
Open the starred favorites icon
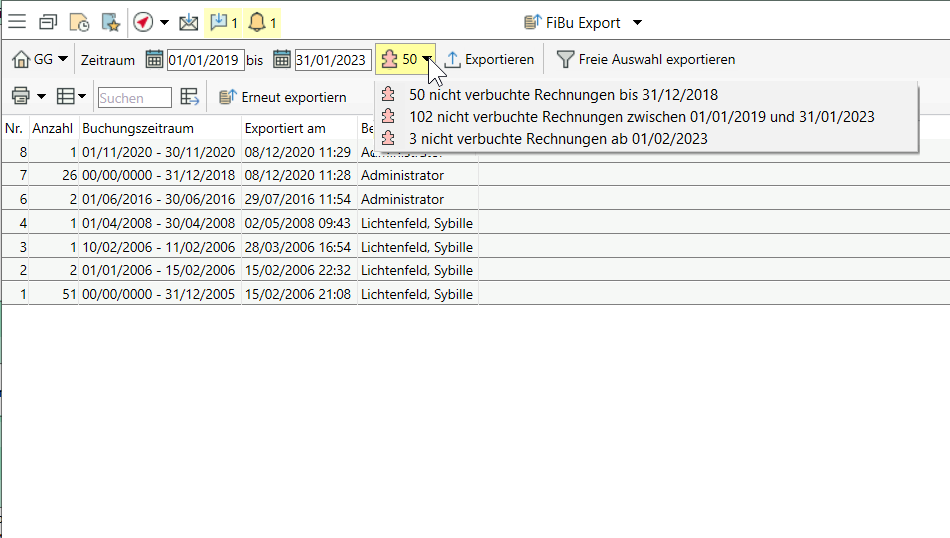[x=110, y=22]
